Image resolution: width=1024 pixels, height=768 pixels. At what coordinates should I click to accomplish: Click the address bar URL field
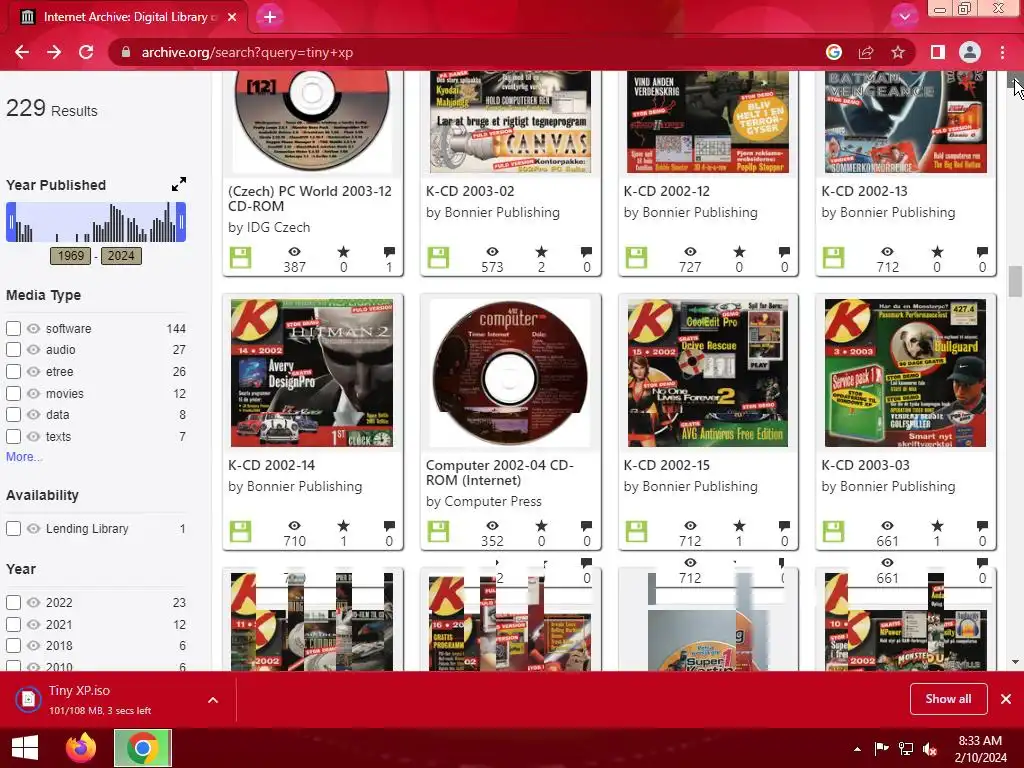[x=457, y=52]
